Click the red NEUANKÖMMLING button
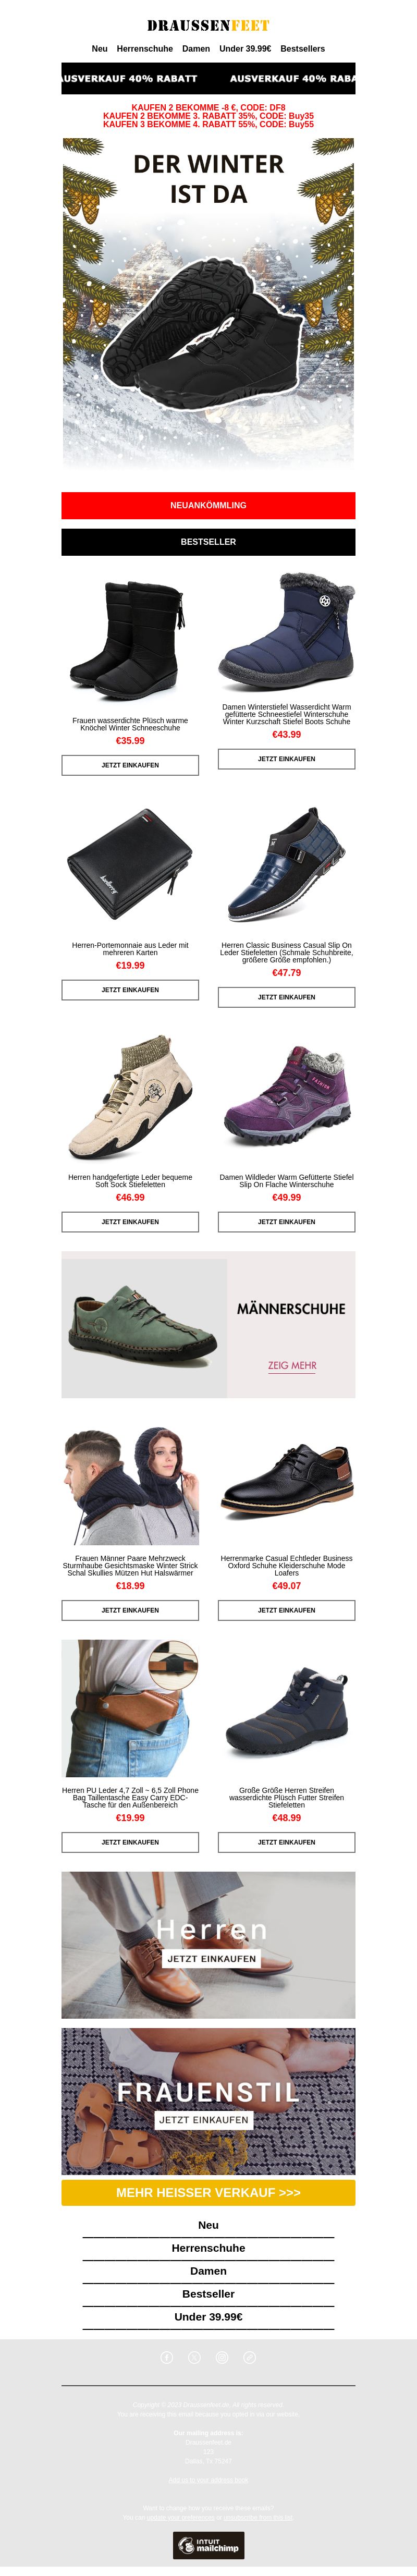Image resolution: width=417 pixels, height=2576 pixels. 208,505
